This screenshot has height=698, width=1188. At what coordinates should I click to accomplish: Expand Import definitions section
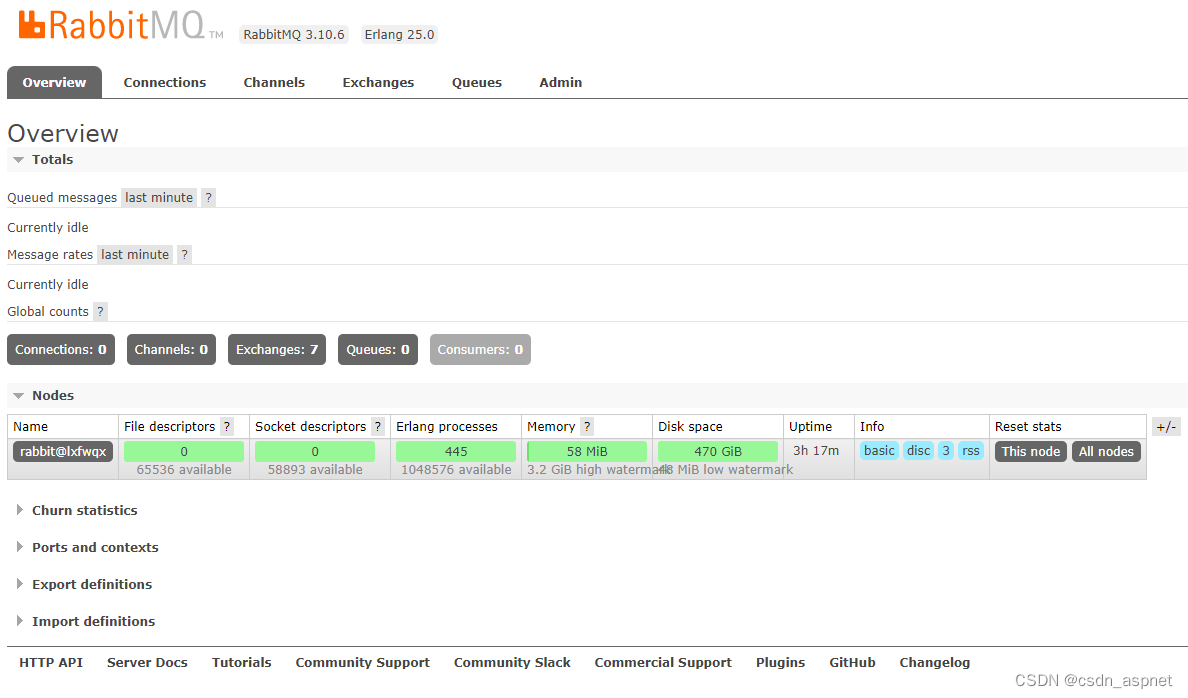pos(93,622)
